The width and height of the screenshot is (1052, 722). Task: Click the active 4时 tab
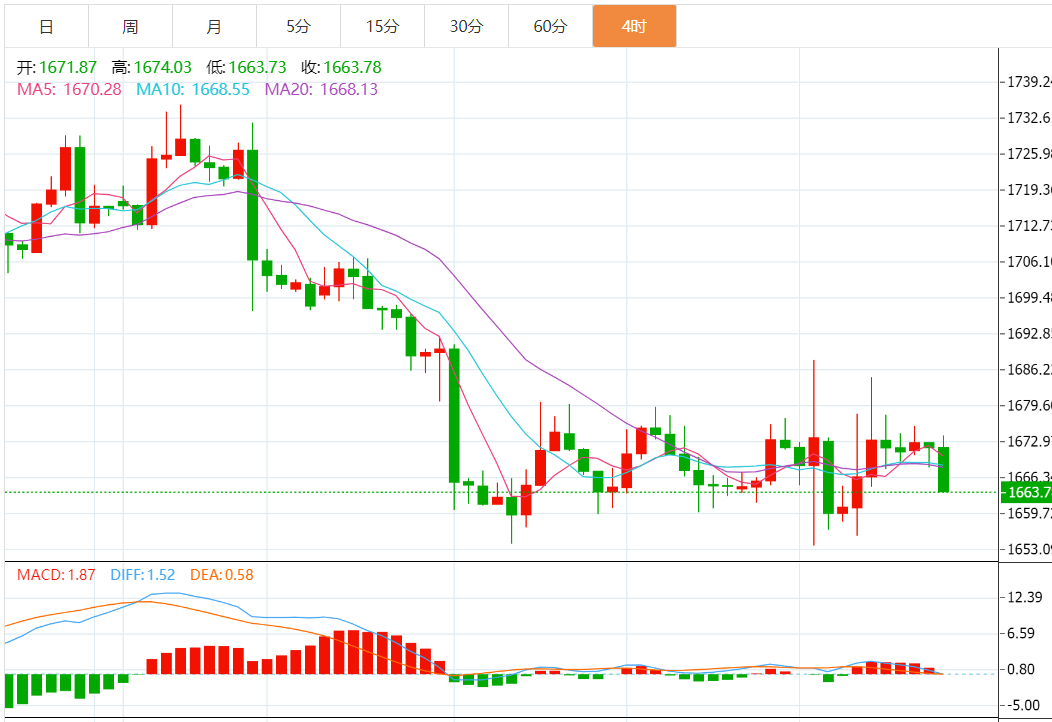(x=634, y=26)
